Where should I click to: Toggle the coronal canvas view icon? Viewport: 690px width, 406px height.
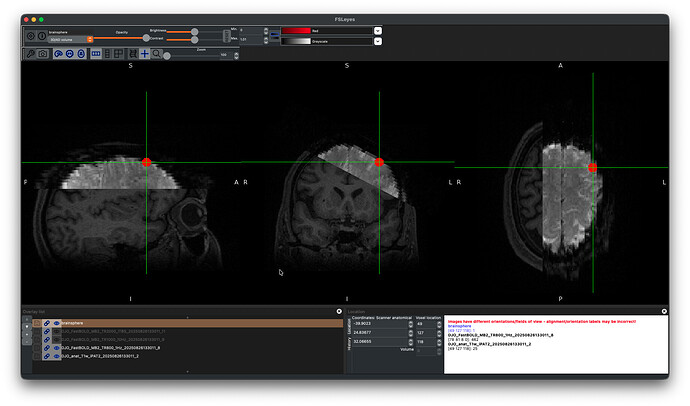point(70,53)
